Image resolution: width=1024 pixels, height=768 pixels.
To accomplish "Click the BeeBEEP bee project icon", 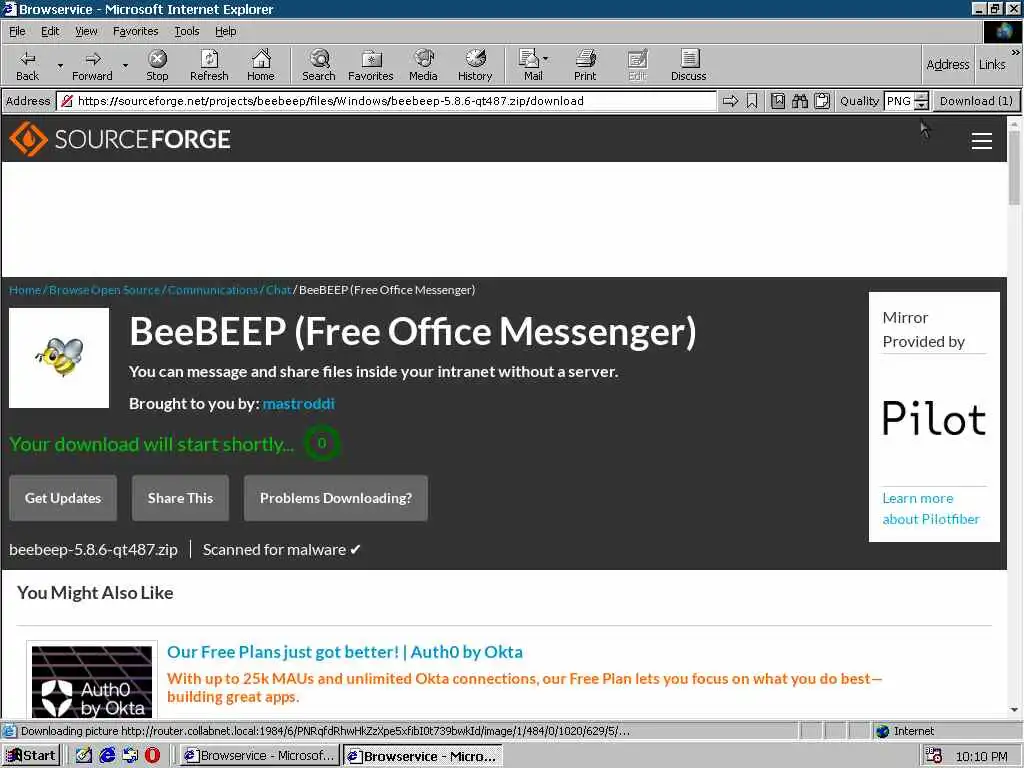I will (59, 358).
